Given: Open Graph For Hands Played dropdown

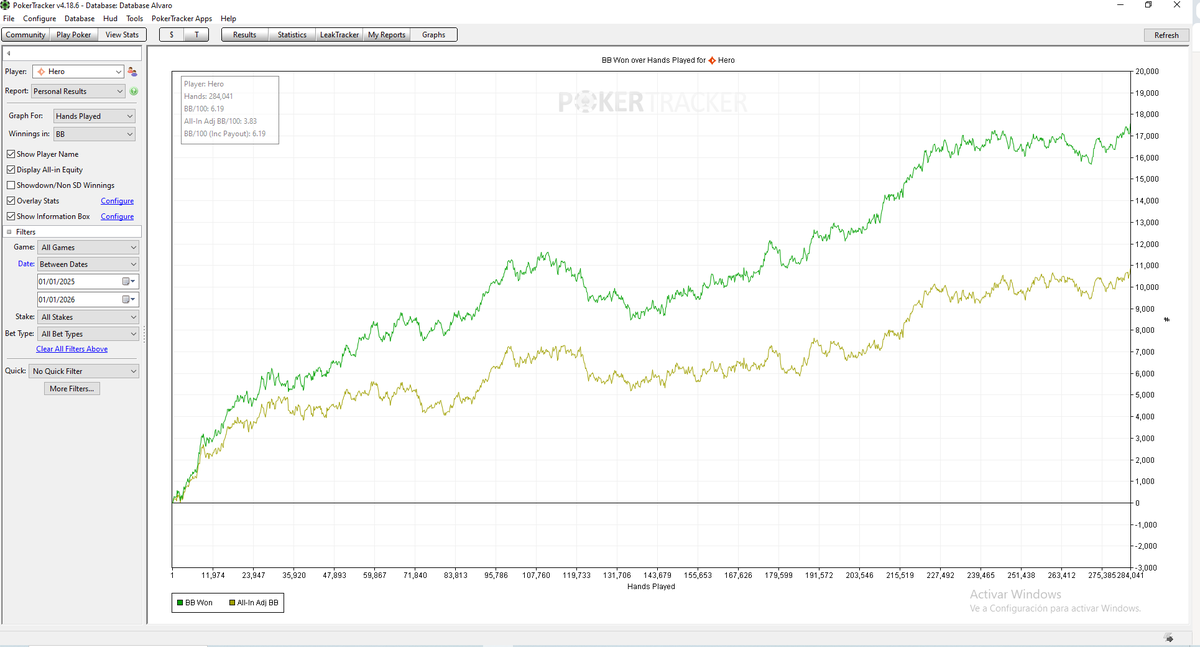Looking at the screenshot, I should [x=94, y=116].
